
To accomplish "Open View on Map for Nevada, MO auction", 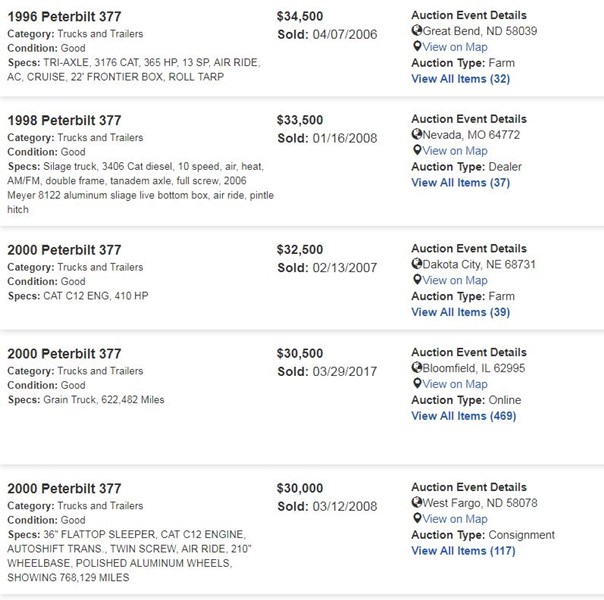I will pos(455,151).
